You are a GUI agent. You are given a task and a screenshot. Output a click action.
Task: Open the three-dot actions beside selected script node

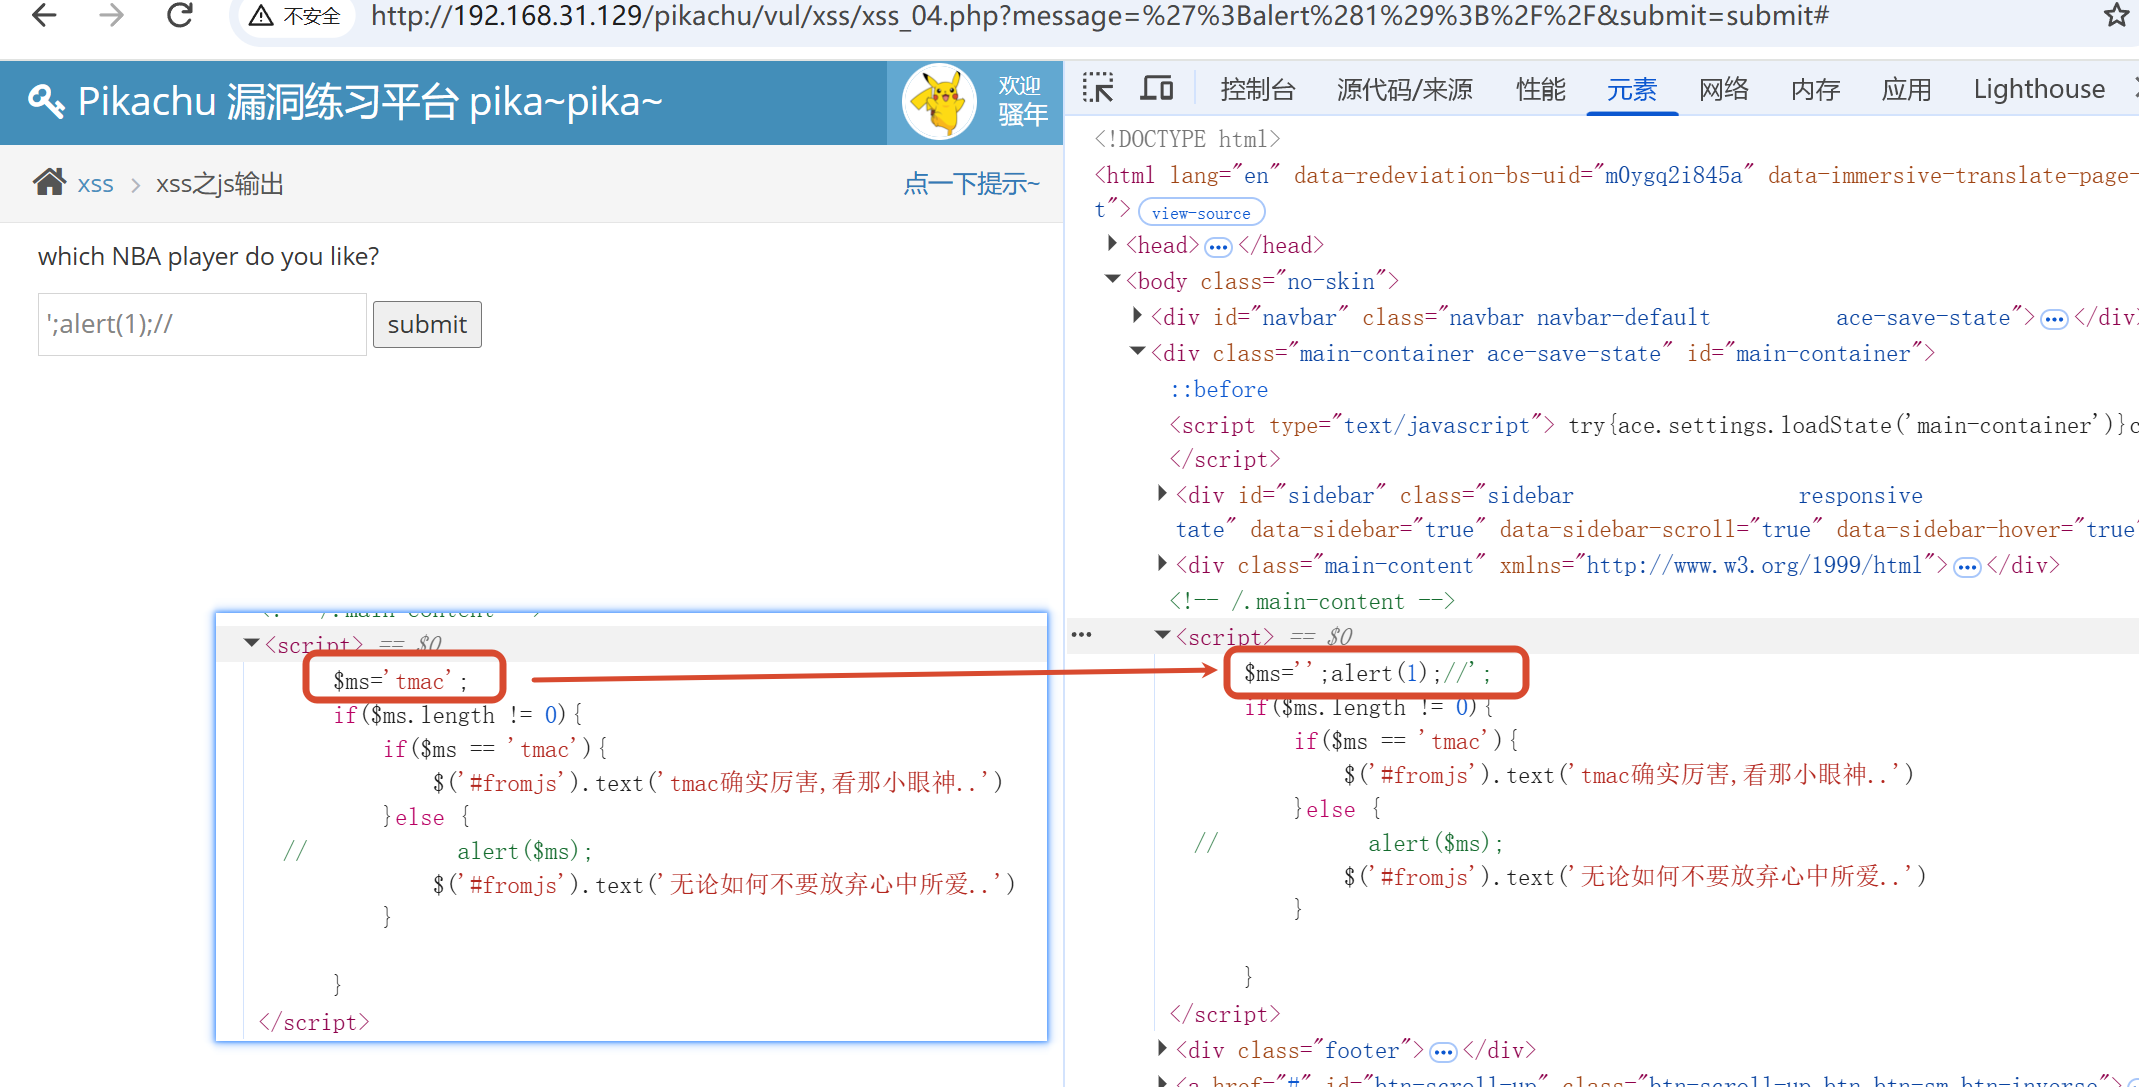1082,635
